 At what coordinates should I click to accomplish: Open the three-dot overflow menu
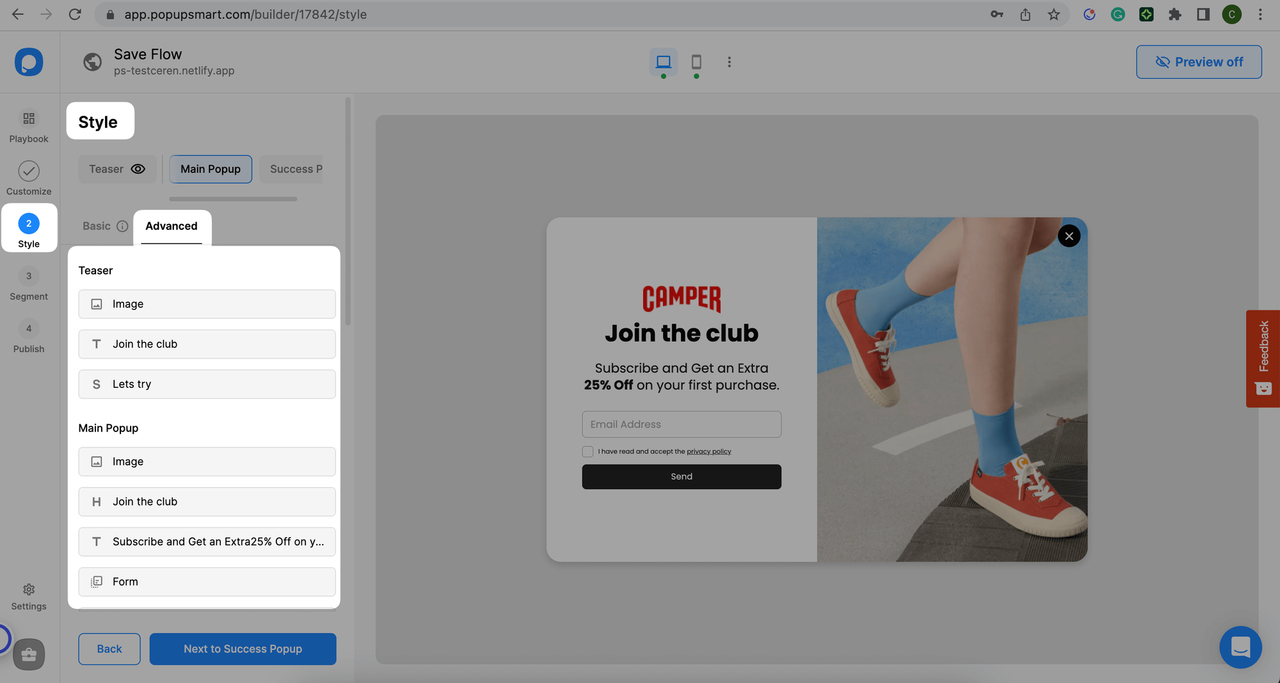[729, 61]
